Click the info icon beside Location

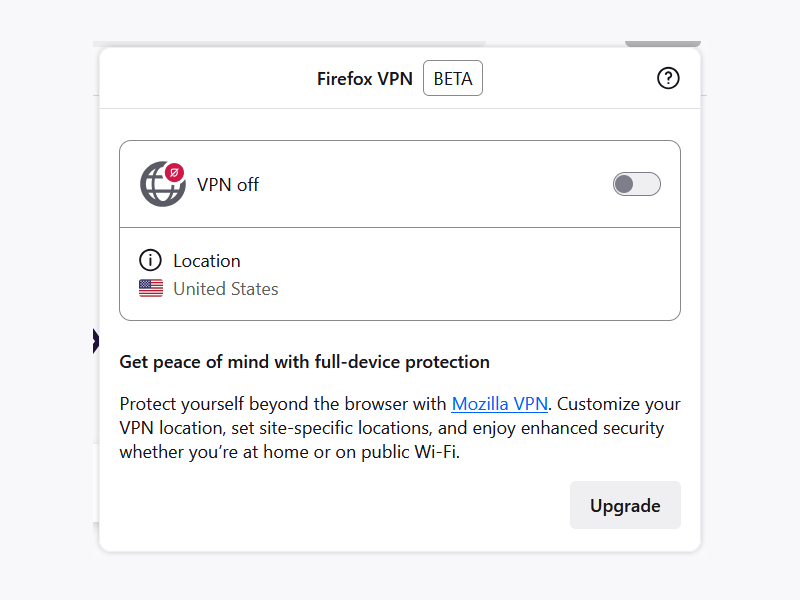150,261
